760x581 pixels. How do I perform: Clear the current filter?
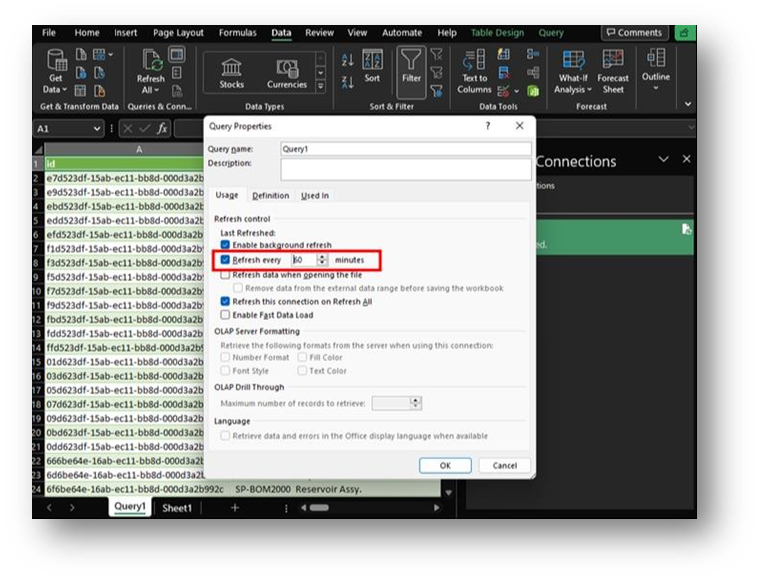[437, 54]
